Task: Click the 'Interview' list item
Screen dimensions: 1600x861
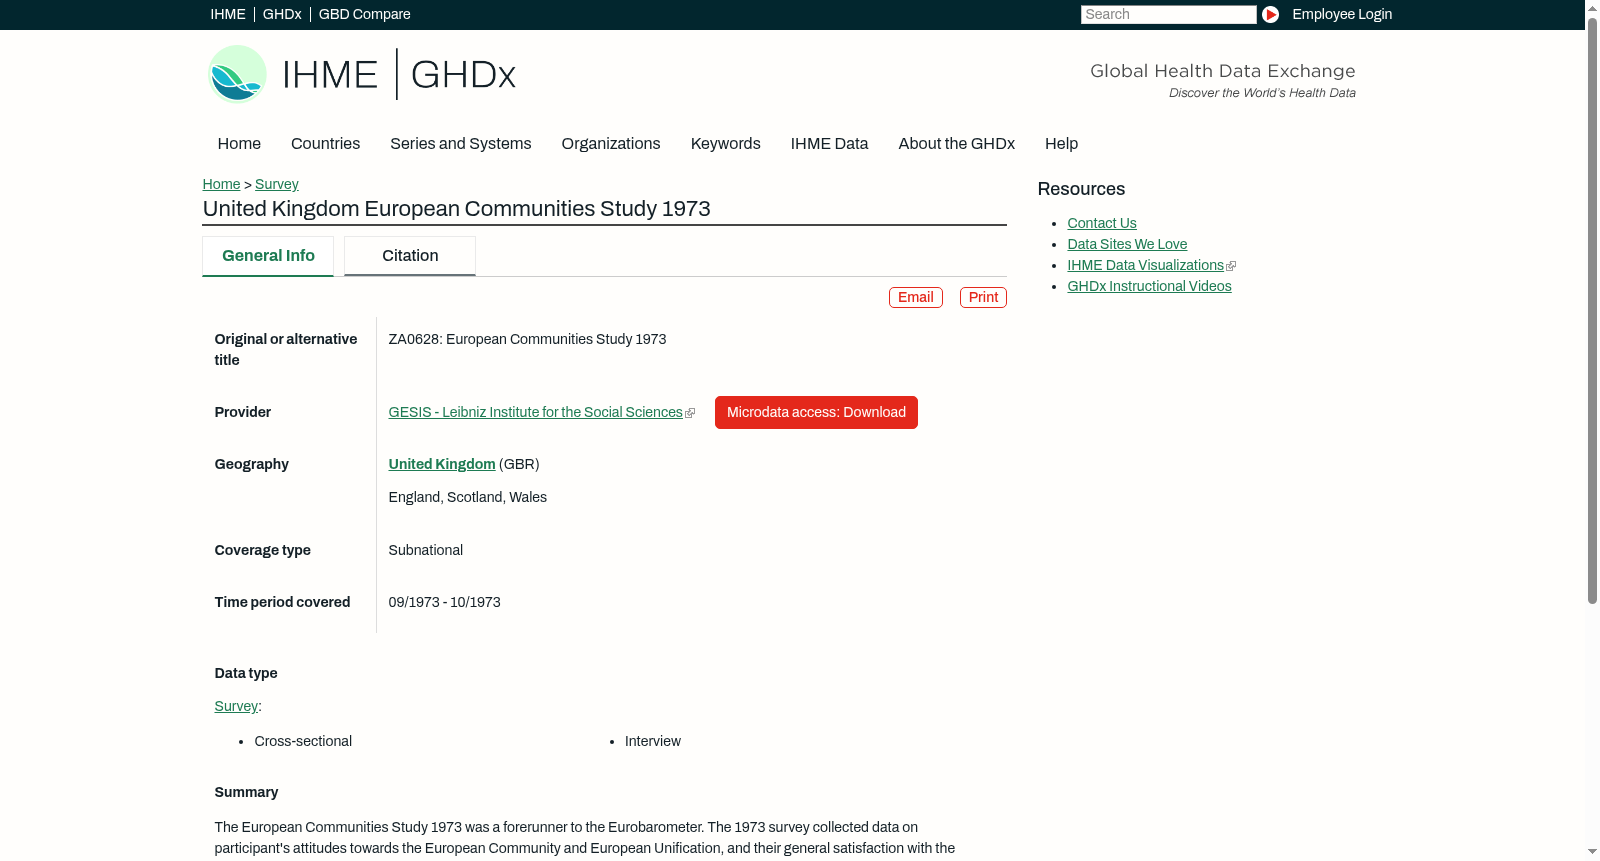Action: [652, 742]
